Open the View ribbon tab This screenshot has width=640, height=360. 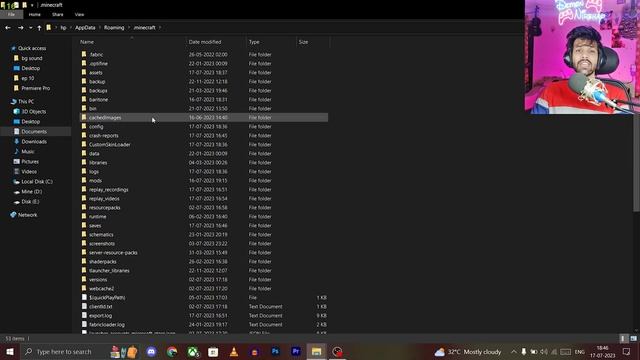click(79, 14)
